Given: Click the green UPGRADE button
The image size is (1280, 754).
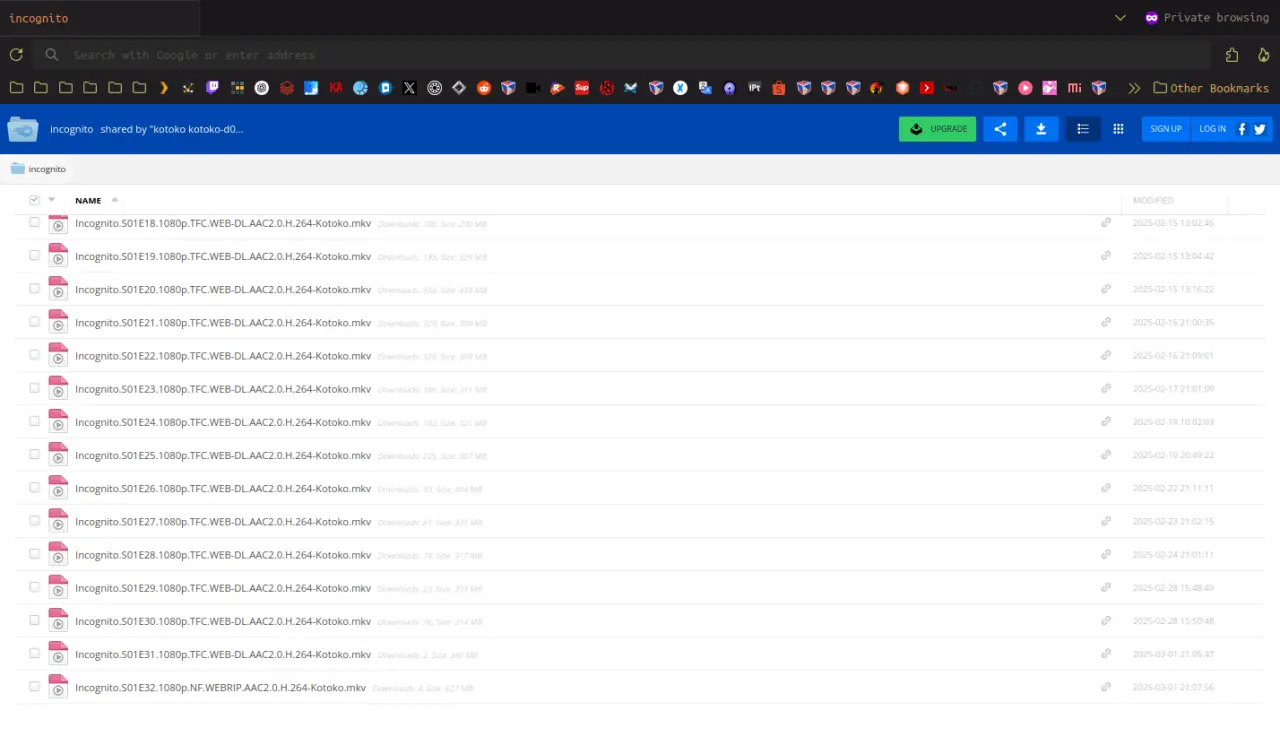Looking at the screenshot, I should coord(937,129).
